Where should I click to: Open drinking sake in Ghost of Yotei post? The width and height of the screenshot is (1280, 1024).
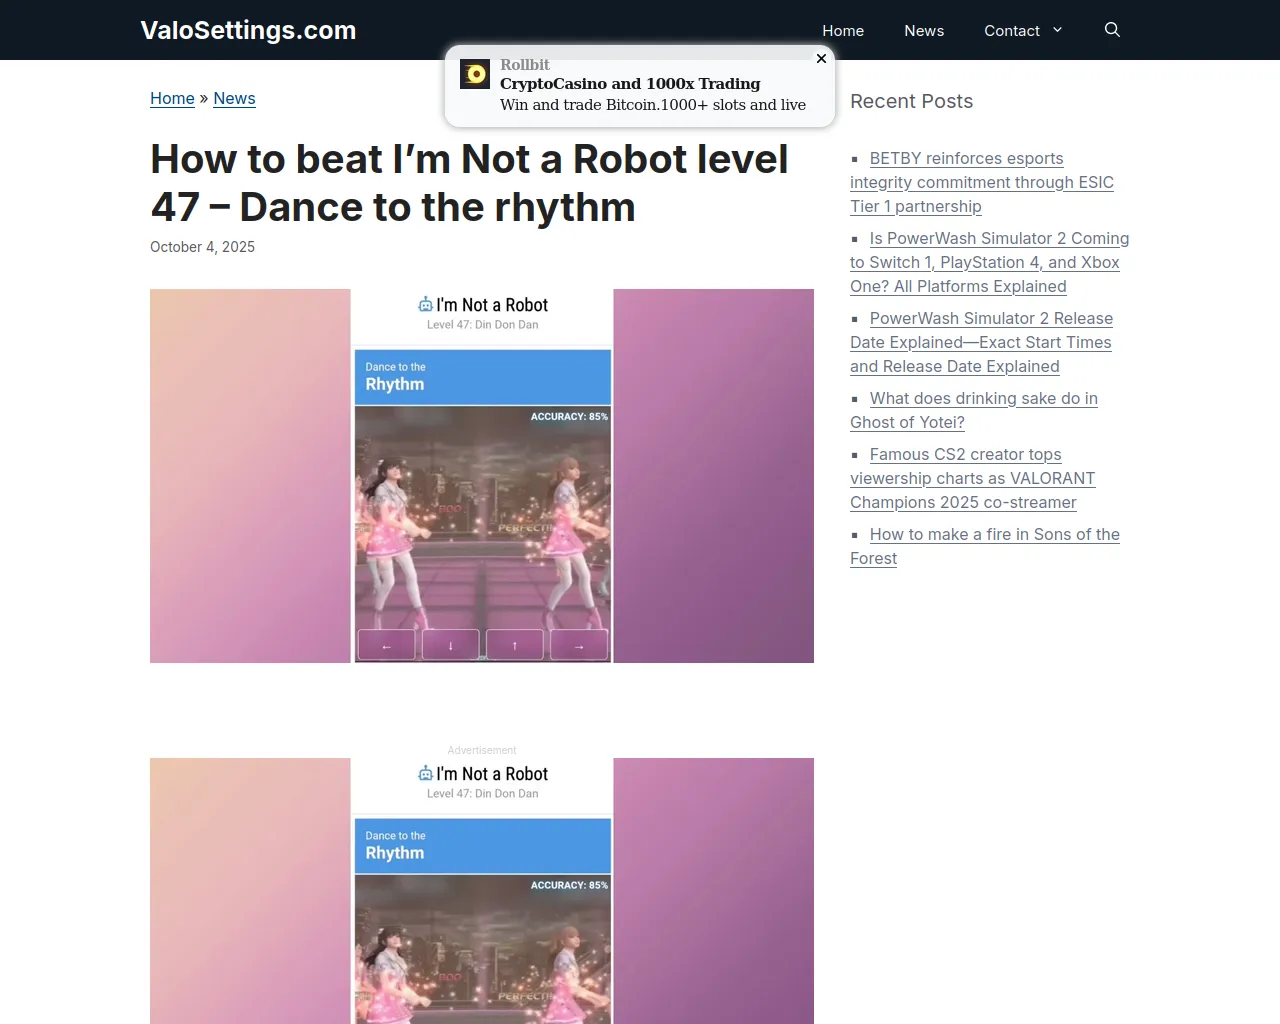pyautogui.click(x=973, y=410)
